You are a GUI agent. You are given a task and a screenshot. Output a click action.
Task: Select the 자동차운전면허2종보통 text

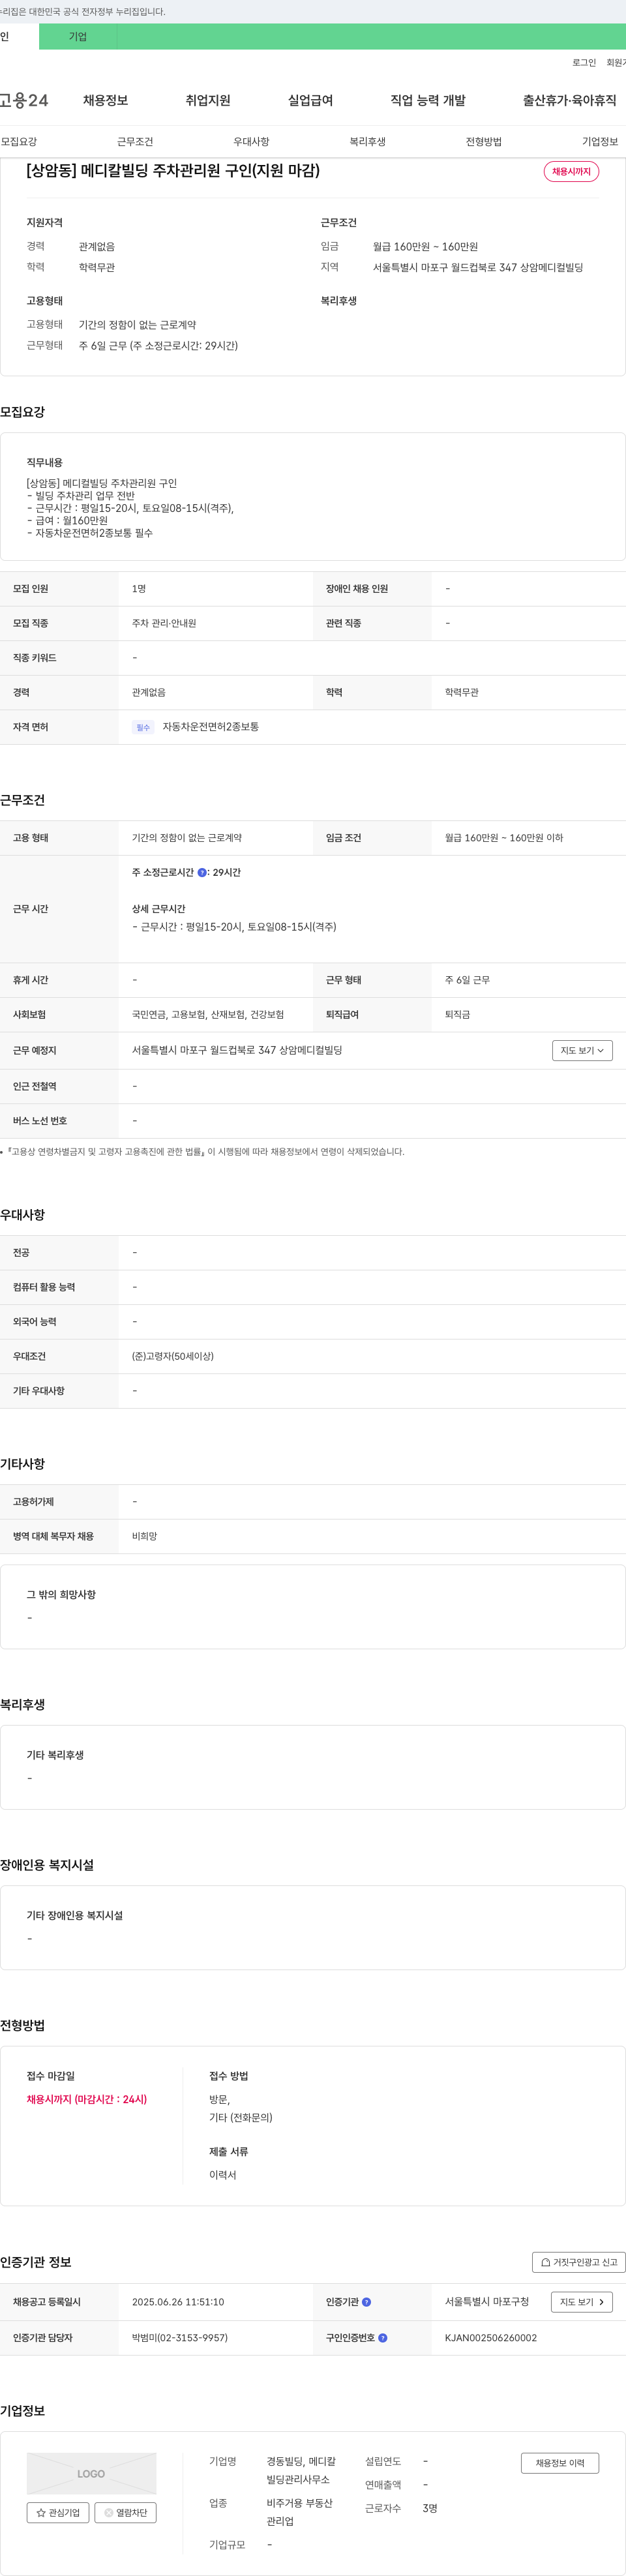tap(210, 726)
